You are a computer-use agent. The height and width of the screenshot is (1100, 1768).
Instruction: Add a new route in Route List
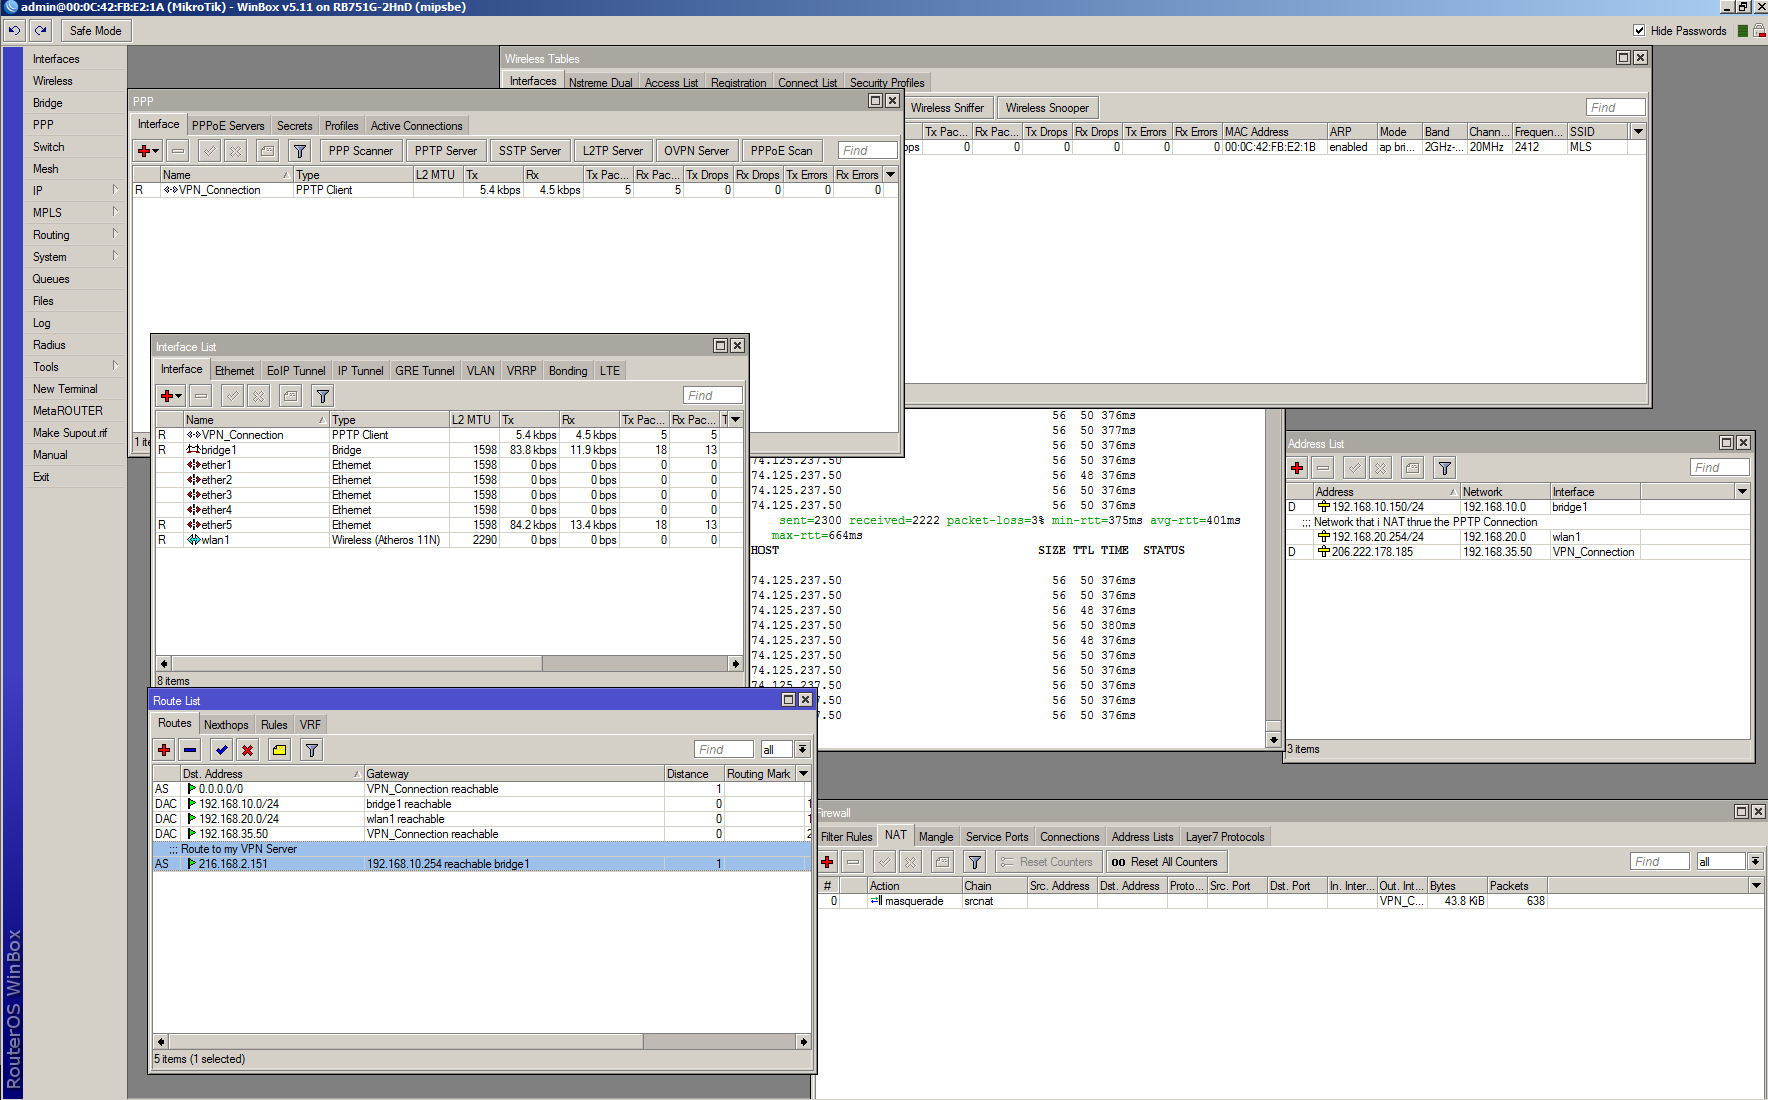coord(163,749)
